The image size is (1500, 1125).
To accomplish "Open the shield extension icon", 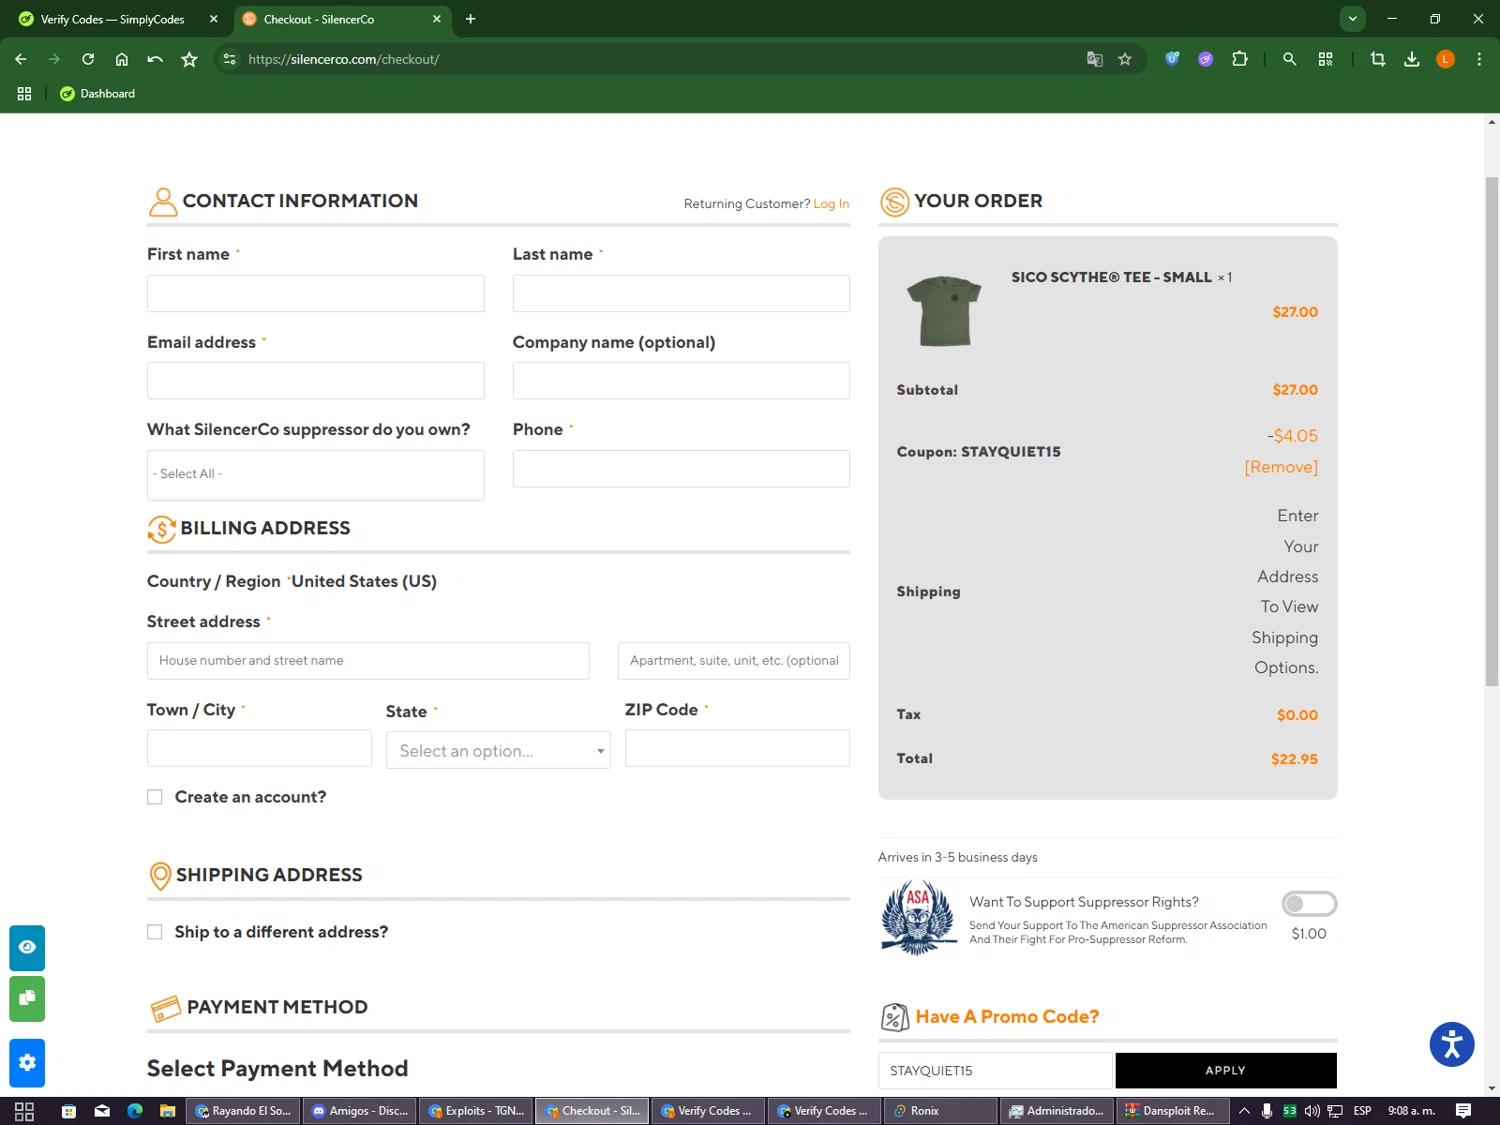I will point(1172,59).
